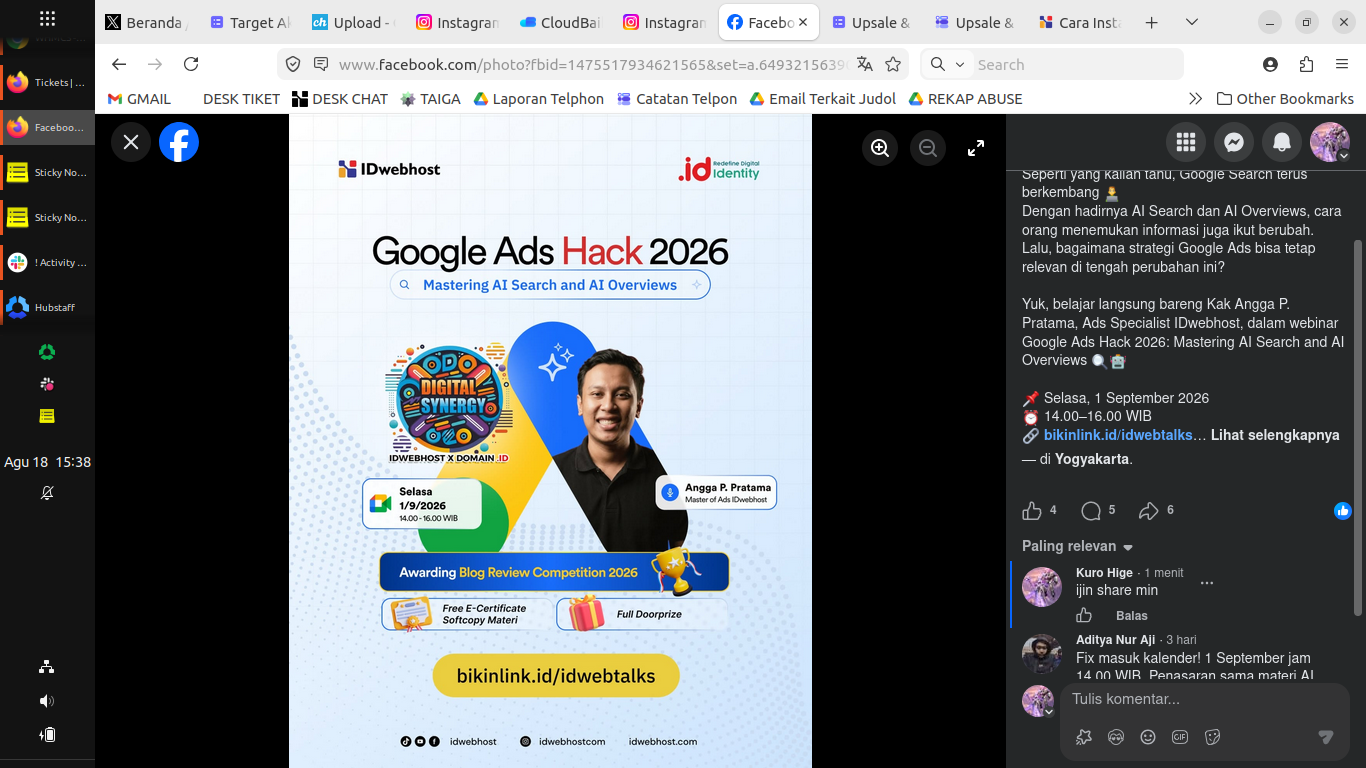Show more bookmarks chevron
This screenshot has height=768, width=1366.
[x=1195, y=99]
